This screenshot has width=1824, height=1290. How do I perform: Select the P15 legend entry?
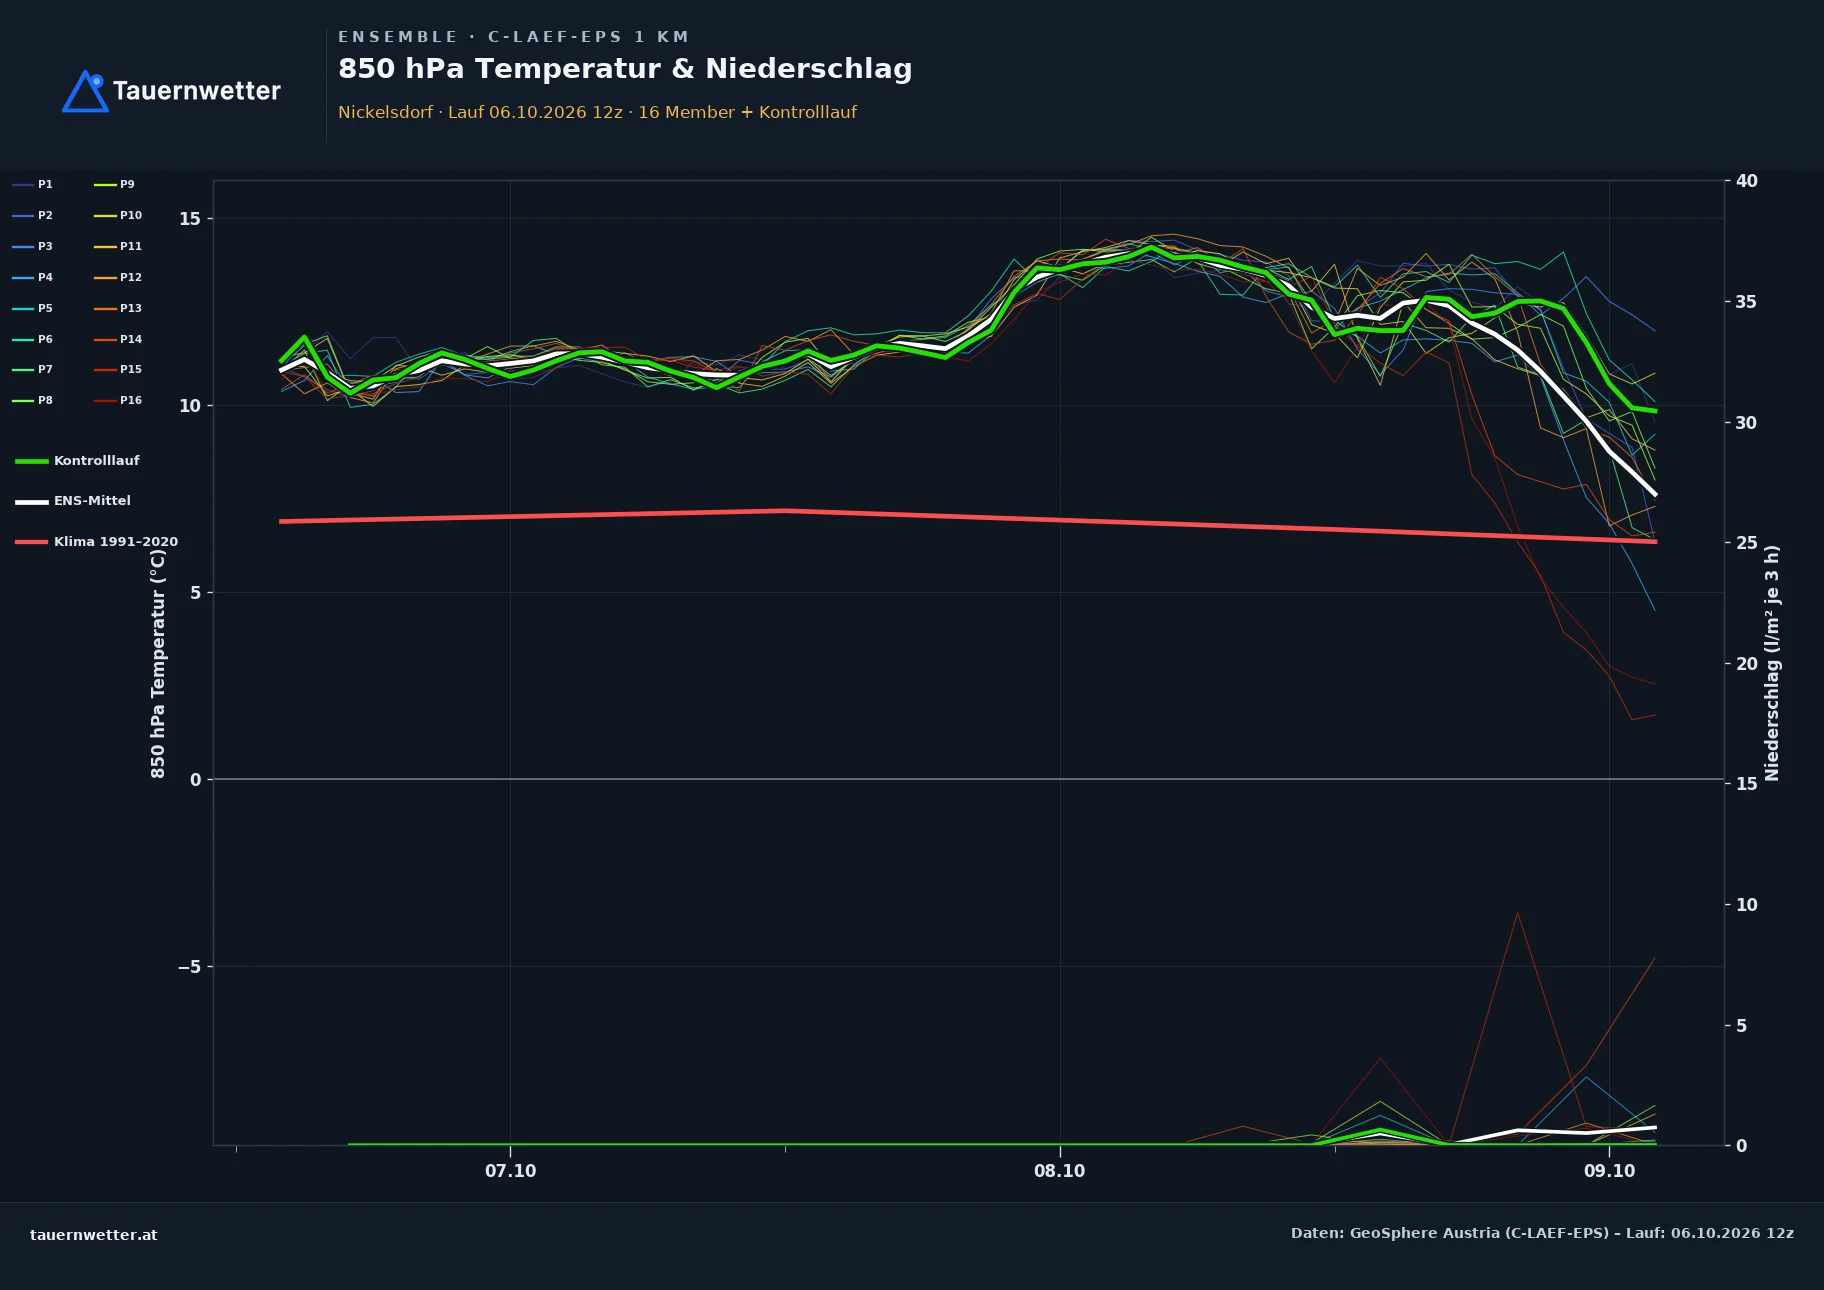[118, 370]
